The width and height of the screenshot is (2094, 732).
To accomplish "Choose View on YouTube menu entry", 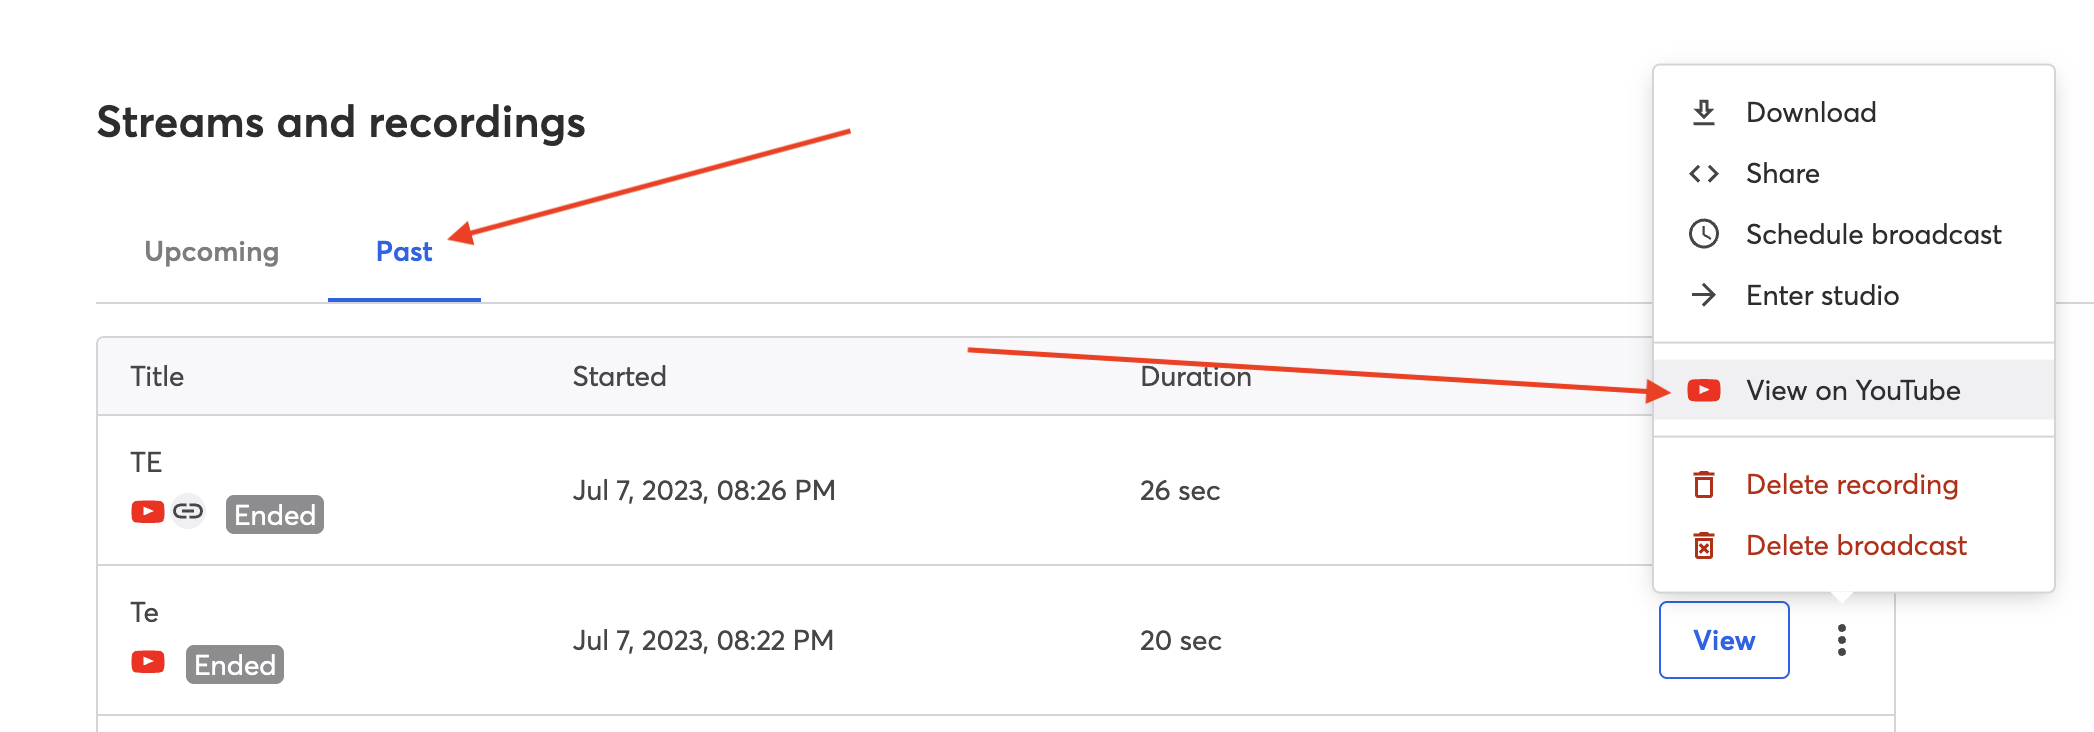I will tap(1852, 391).
